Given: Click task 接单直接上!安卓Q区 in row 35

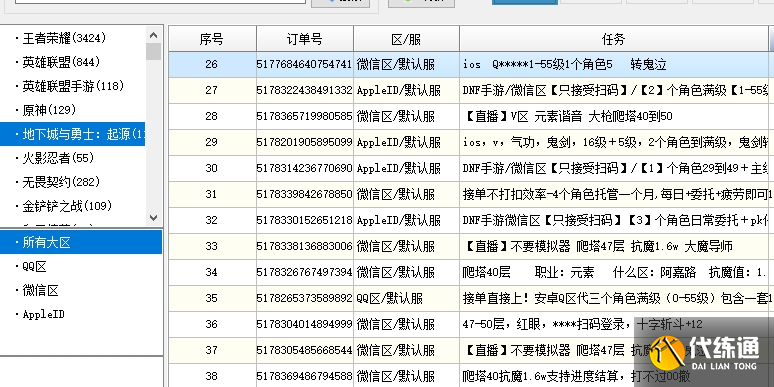Looking at the screenshot, I should 616,299.
